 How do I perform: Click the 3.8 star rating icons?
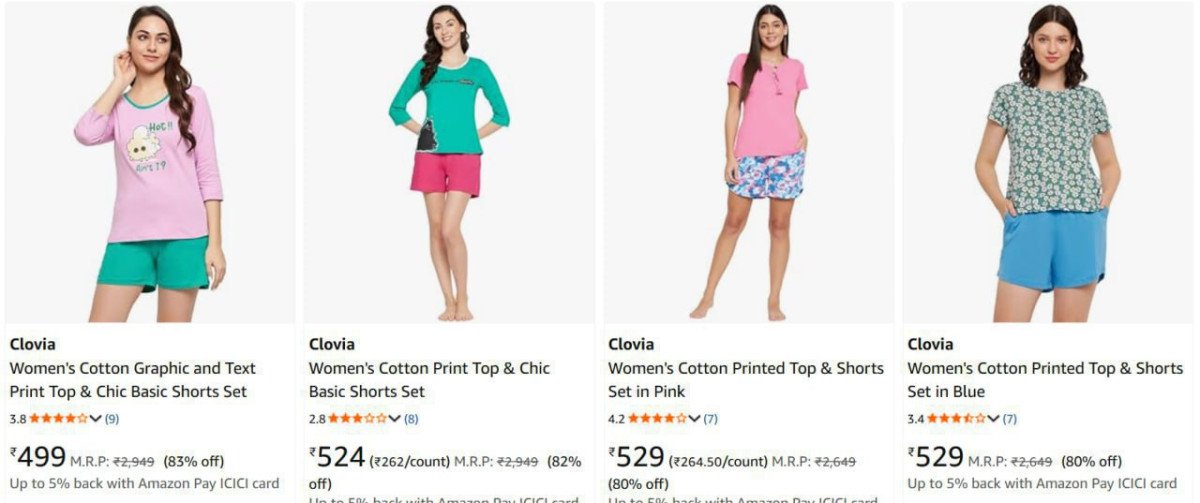coord(58,418)
